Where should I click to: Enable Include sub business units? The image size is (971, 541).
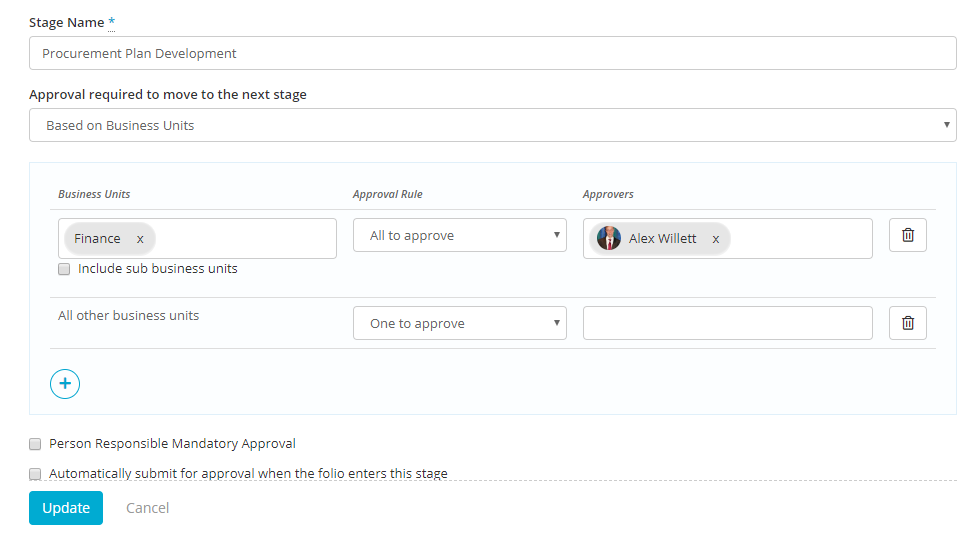pos(64,269)
